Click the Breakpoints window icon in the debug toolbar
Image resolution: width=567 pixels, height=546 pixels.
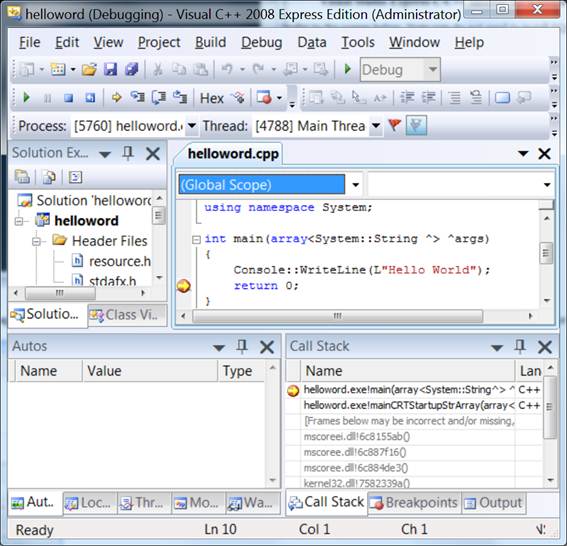click(264, 98)
